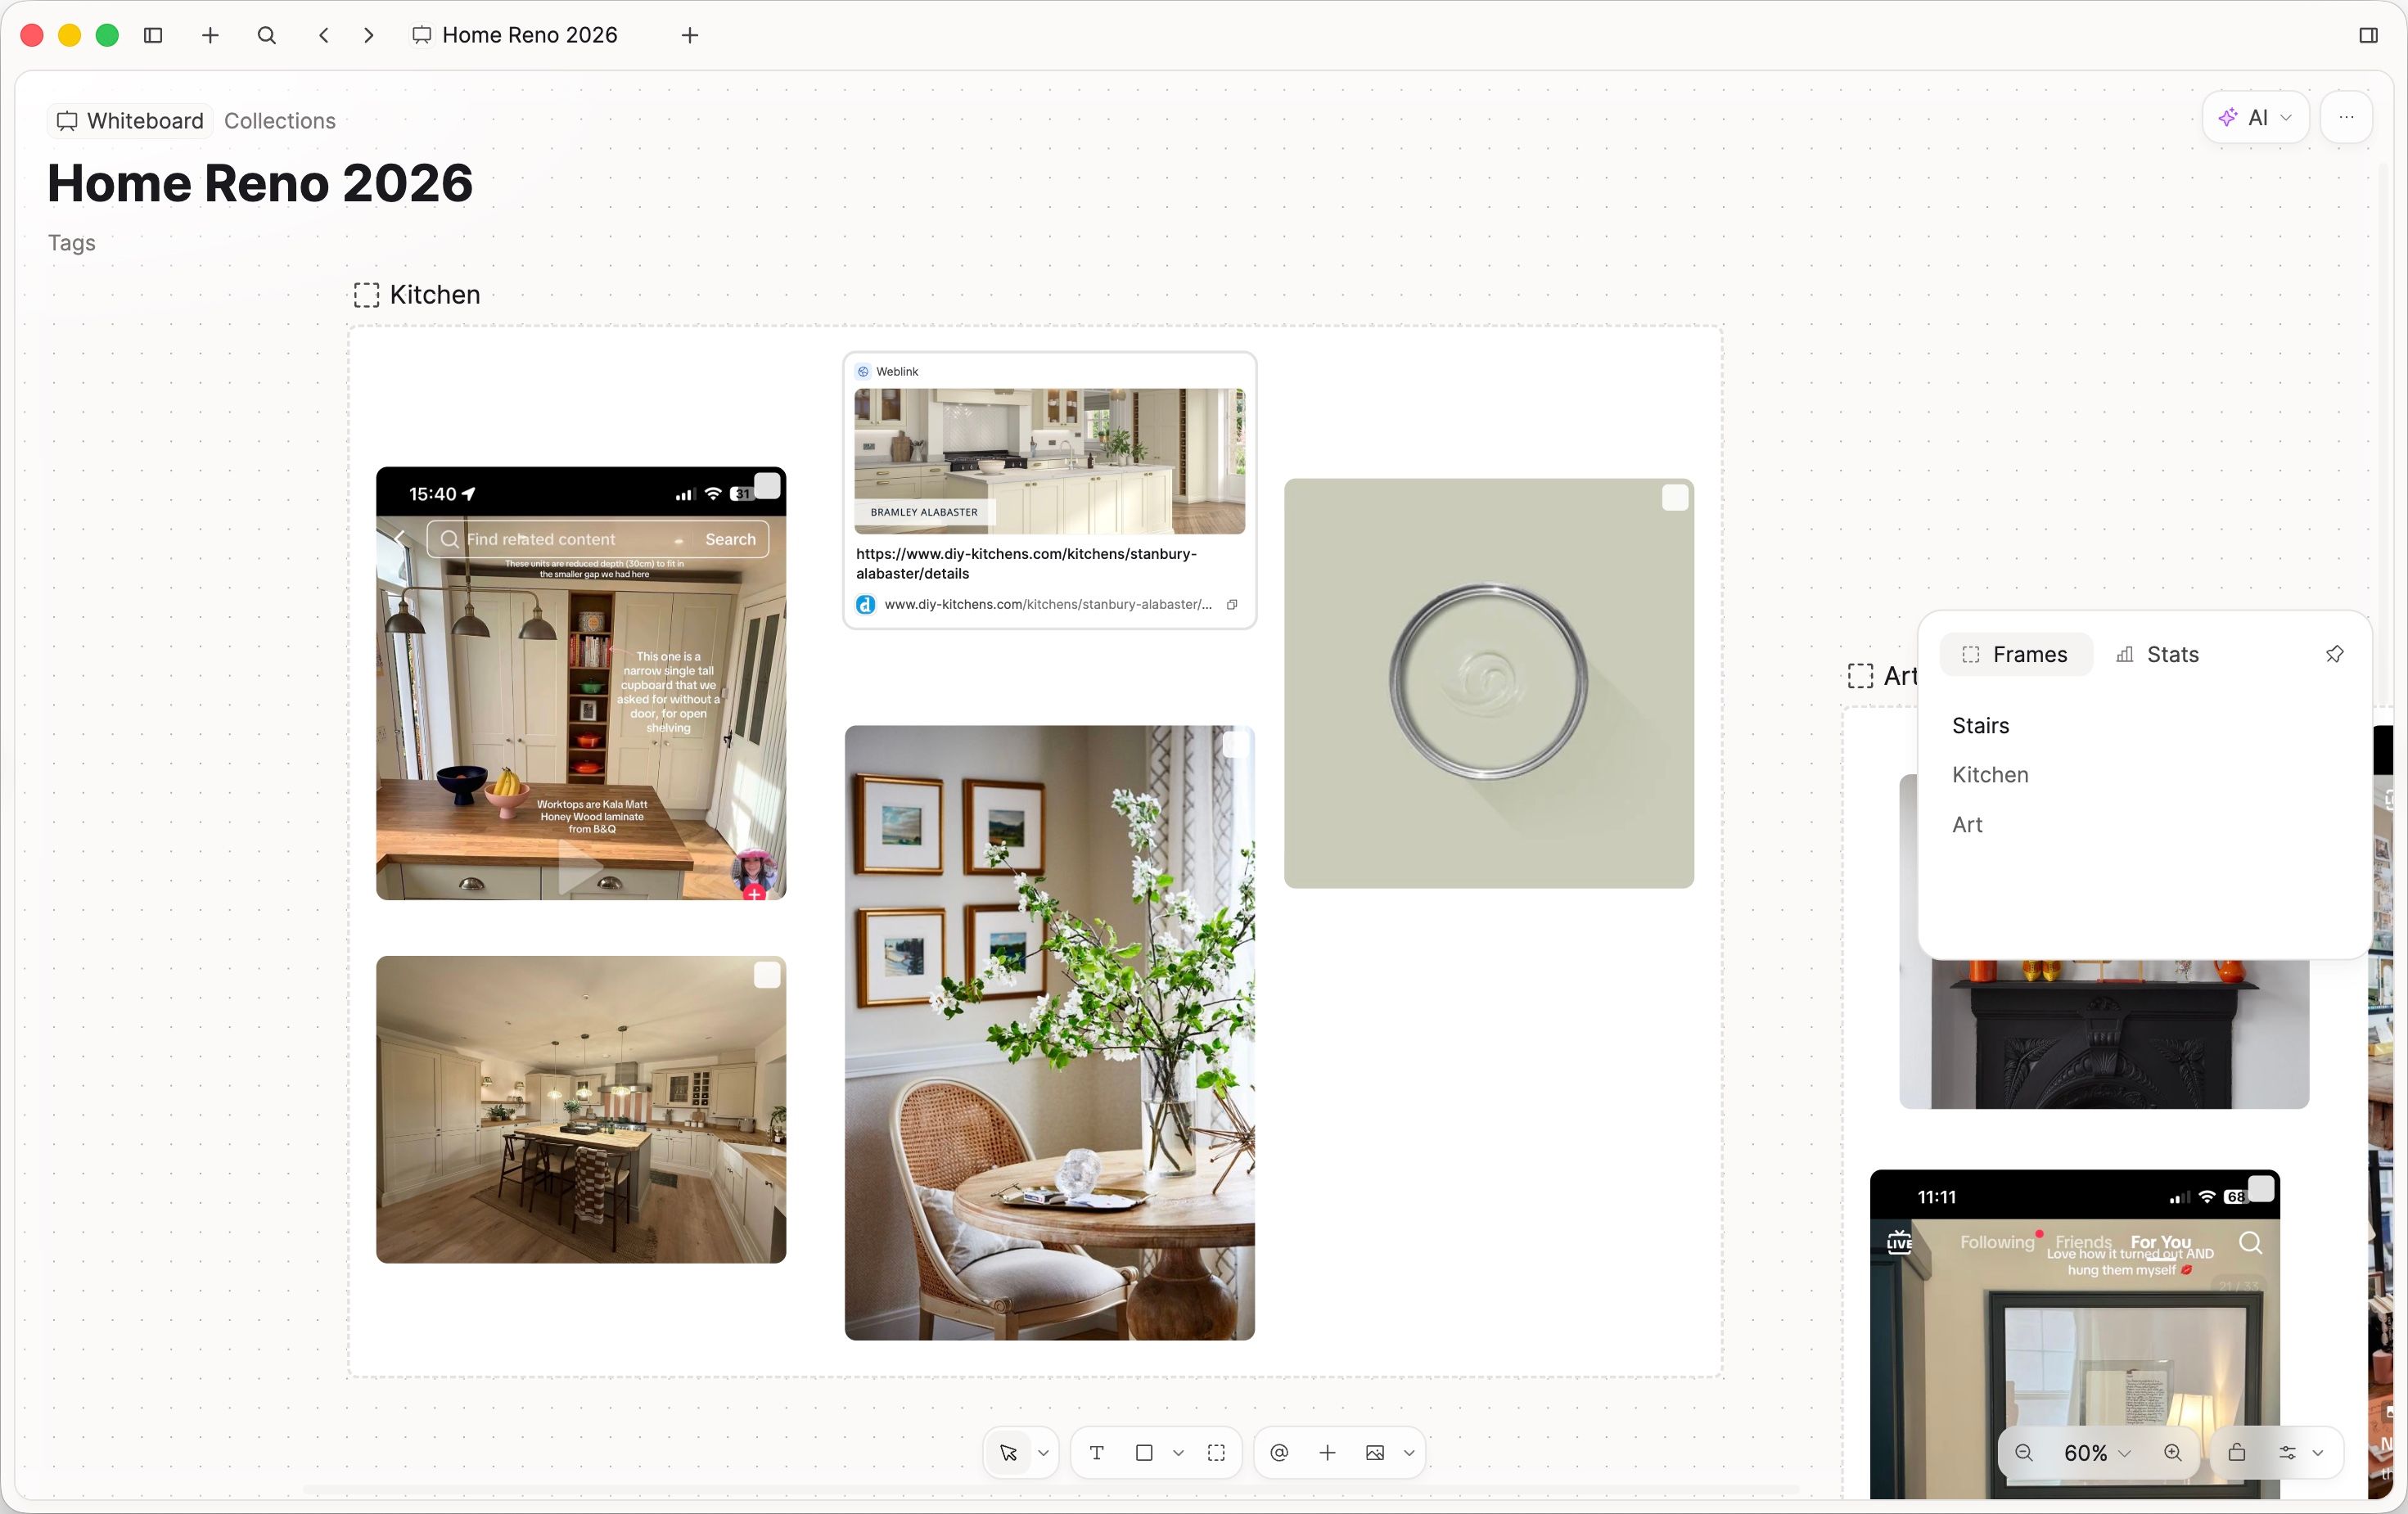
Task: Open copy icon beside diy-kitchens URL
Action: tap(1232, 604)
